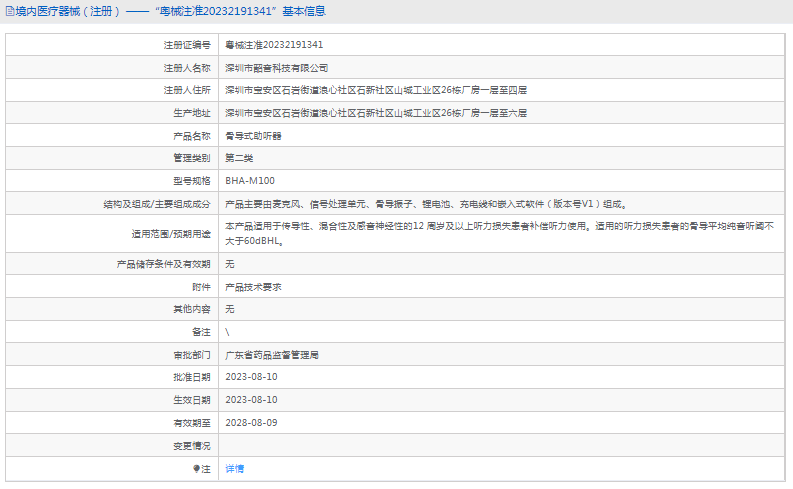Click approval date 2023-08-10 in 批准日期 row
This screenshot has width=793, height=489.
pos(251,377)
